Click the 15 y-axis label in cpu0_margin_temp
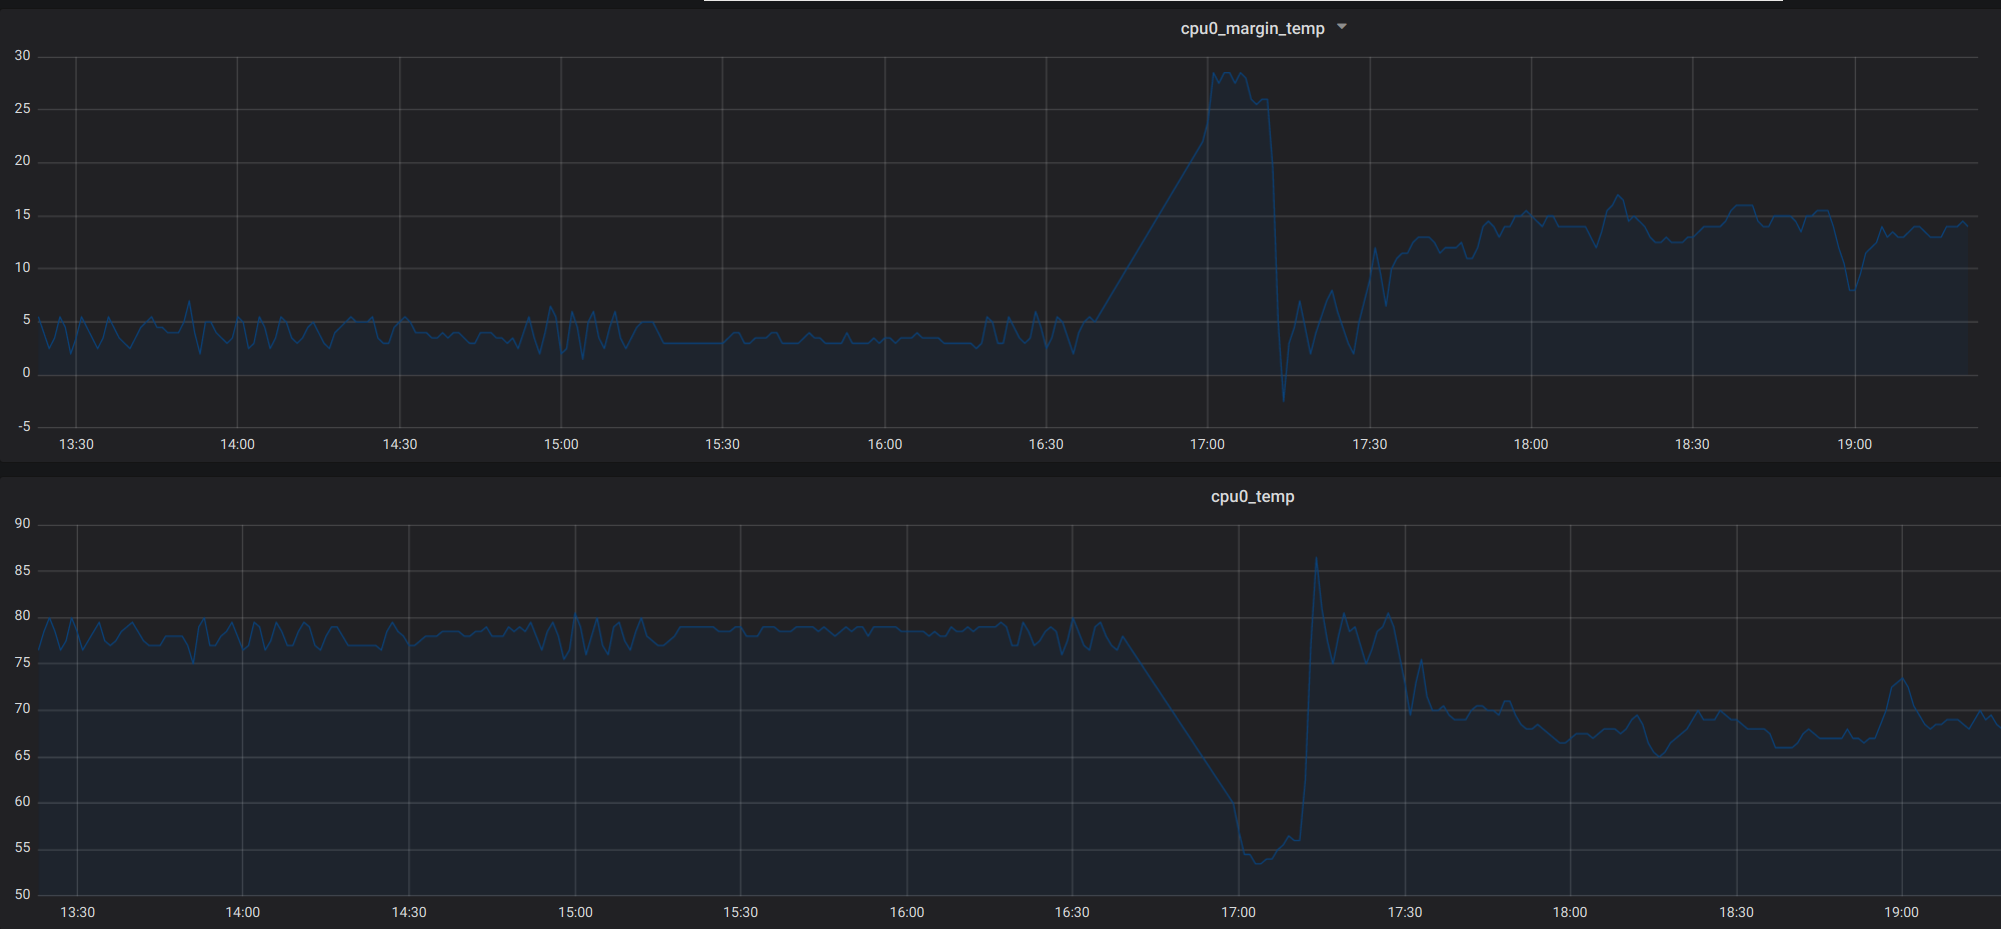 pos(22,214)
